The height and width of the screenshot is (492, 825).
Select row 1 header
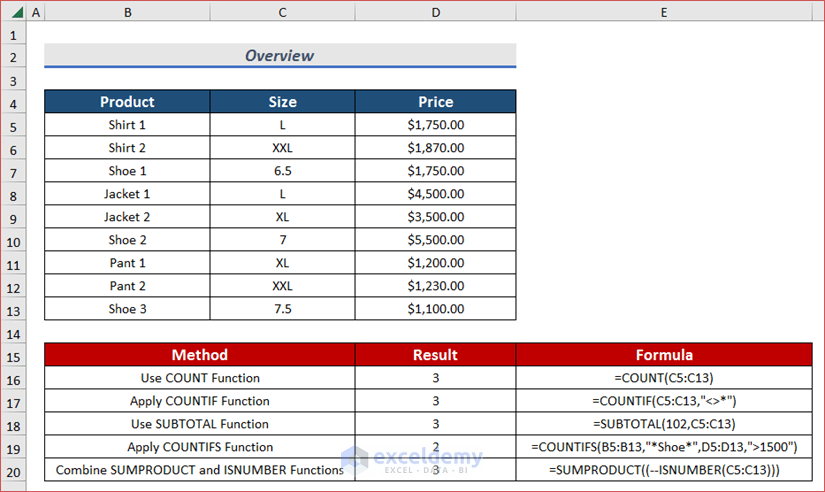click(13, 35)
